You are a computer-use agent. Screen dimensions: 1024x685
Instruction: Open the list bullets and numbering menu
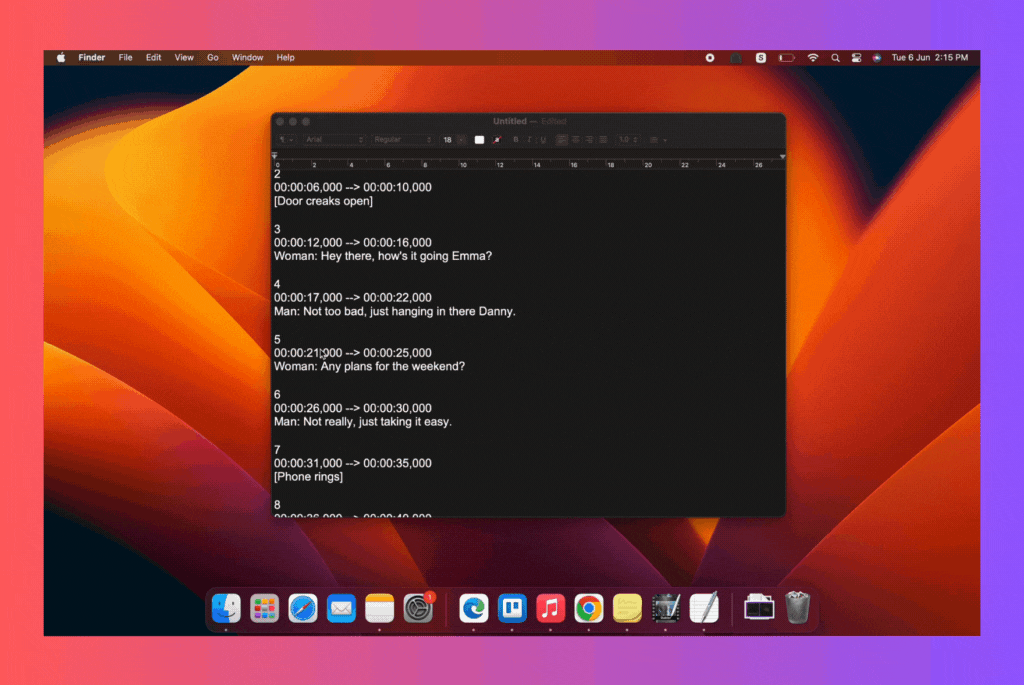(x=658, y=140)
